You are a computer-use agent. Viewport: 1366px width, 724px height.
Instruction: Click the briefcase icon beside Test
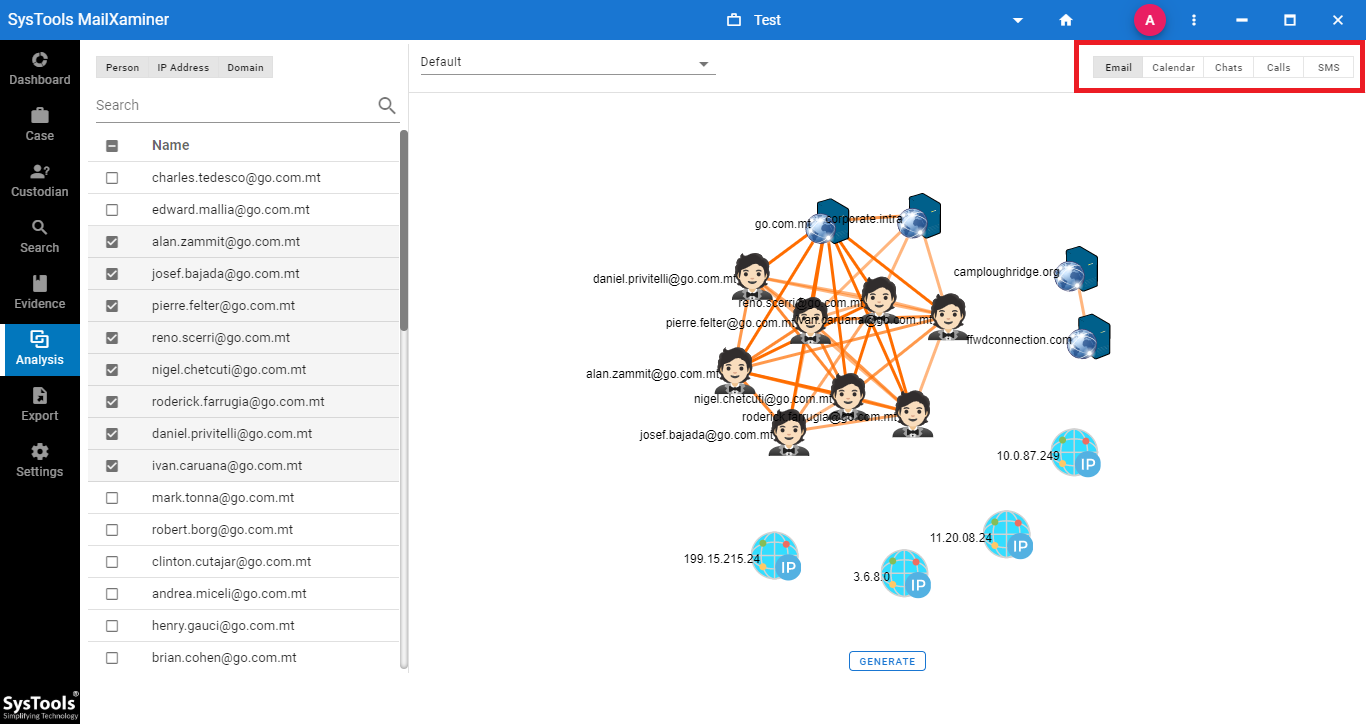(734, 20)
